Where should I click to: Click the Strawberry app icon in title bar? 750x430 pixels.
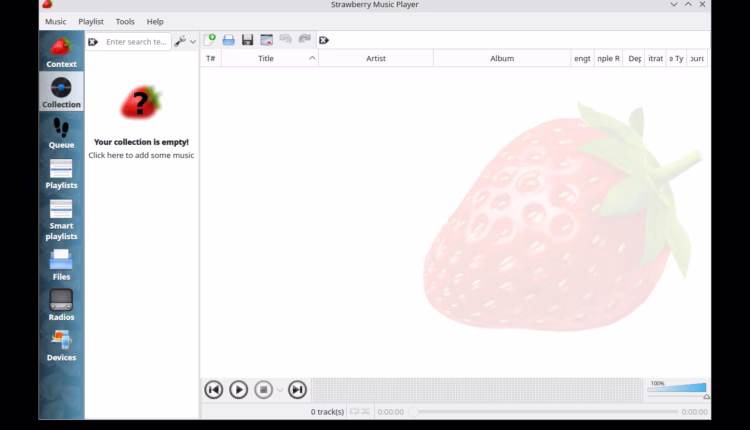(47, 4)
